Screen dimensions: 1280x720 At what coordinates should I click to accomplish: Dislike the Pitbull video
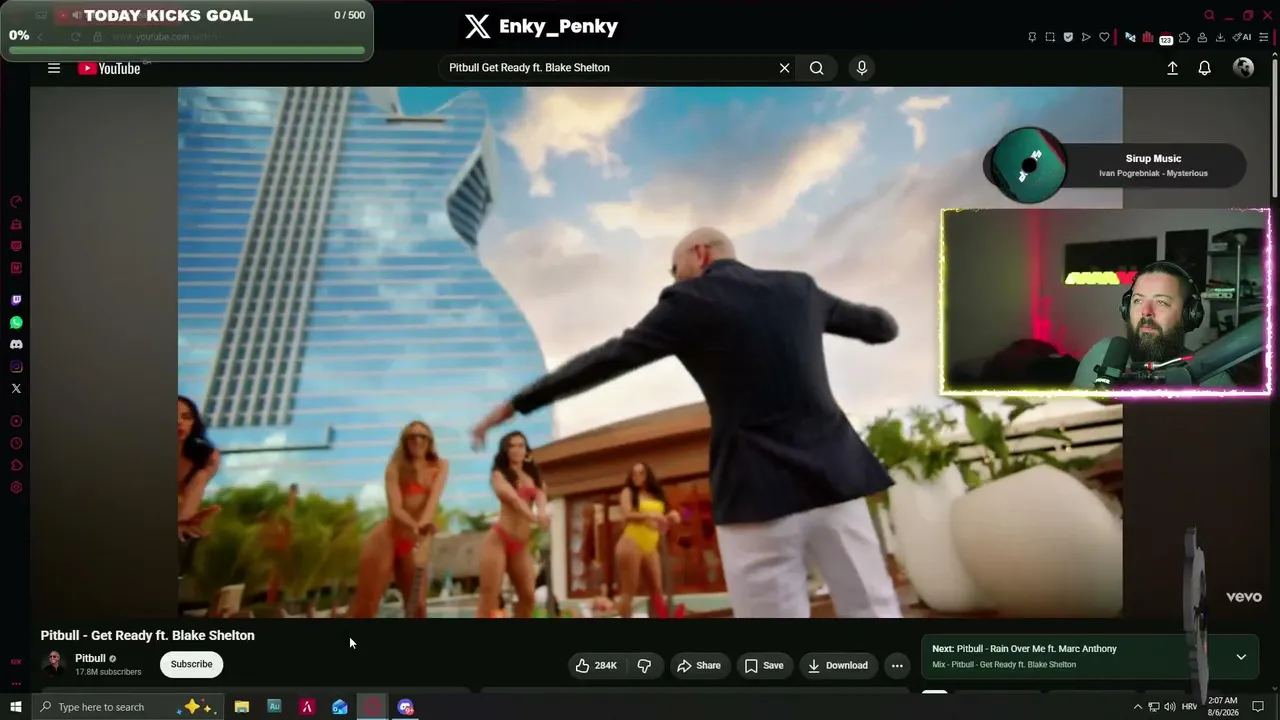644,665
